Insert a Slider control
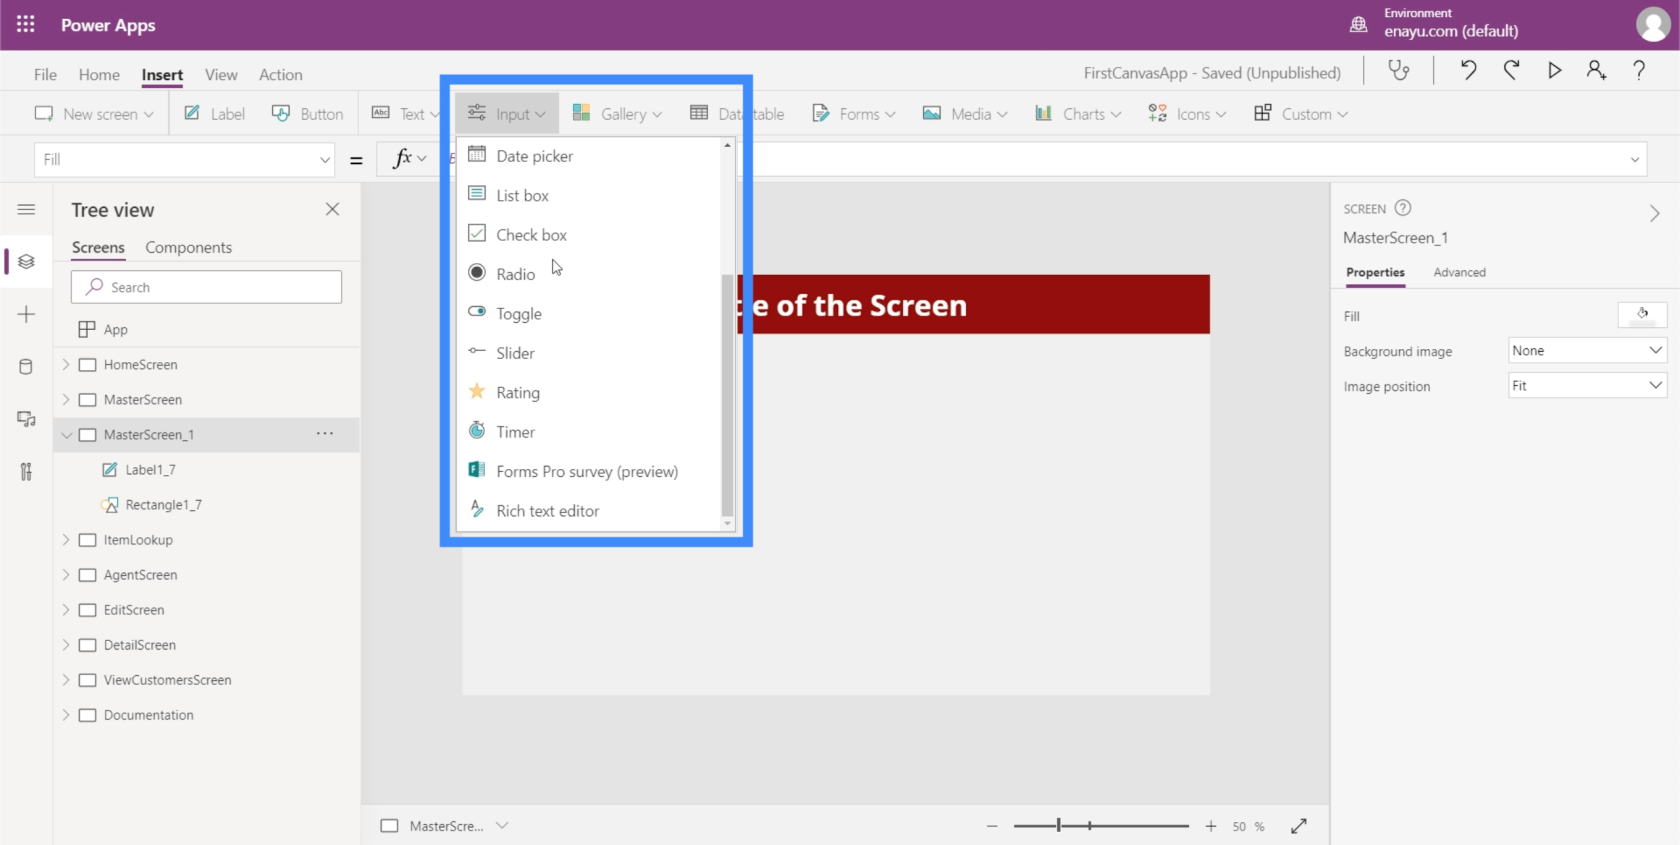The height and width of the screenshot is (845, 1680). pos(589,353)
